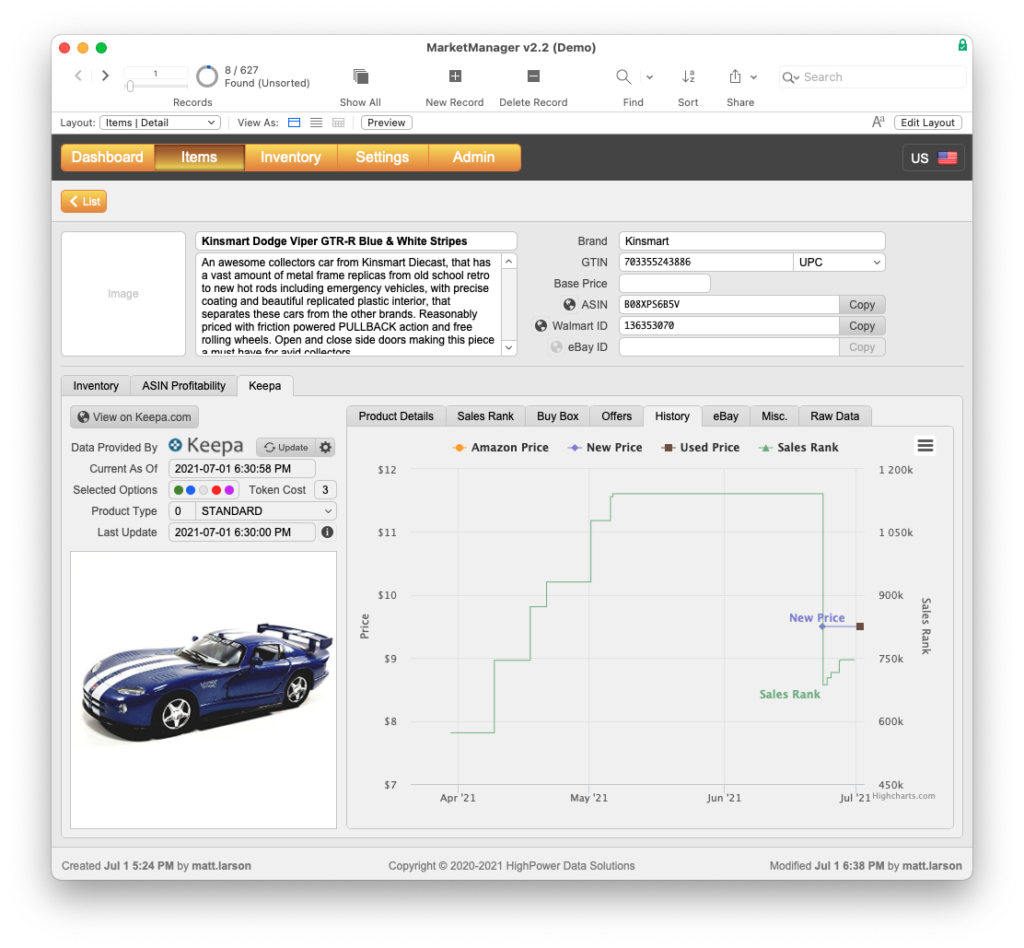Click the View on Keepa.com button
Image resolution: width=1024 pixels, height=948 pixels.
(x=134, y=417)
